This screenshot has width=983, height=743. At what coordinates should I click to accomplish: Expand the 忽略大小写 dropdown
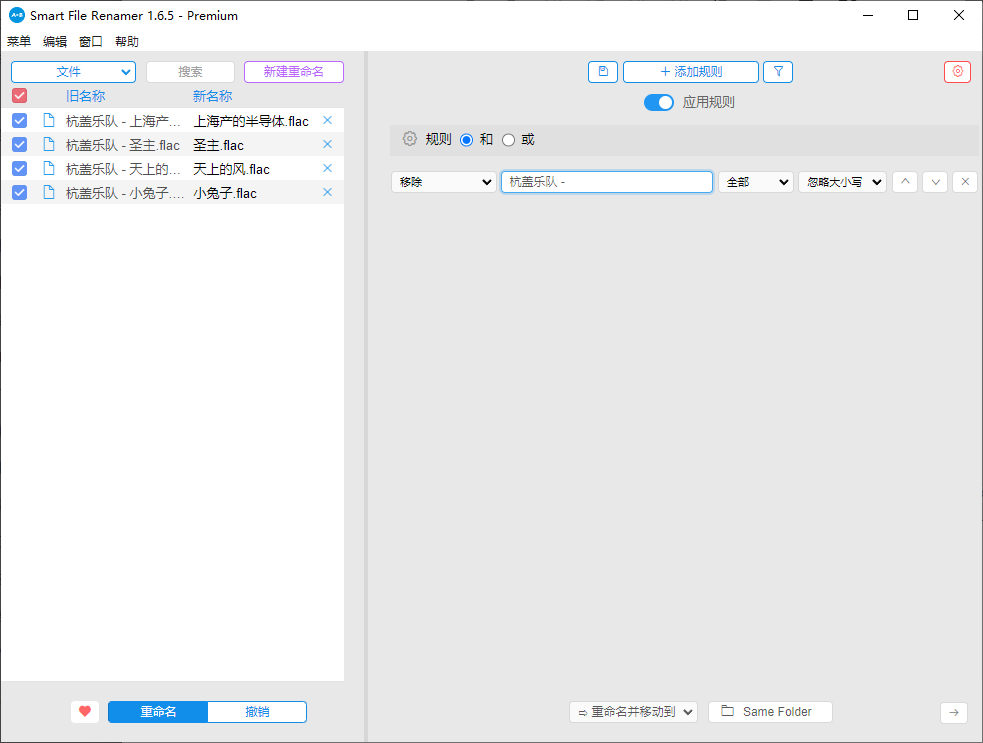842,182
